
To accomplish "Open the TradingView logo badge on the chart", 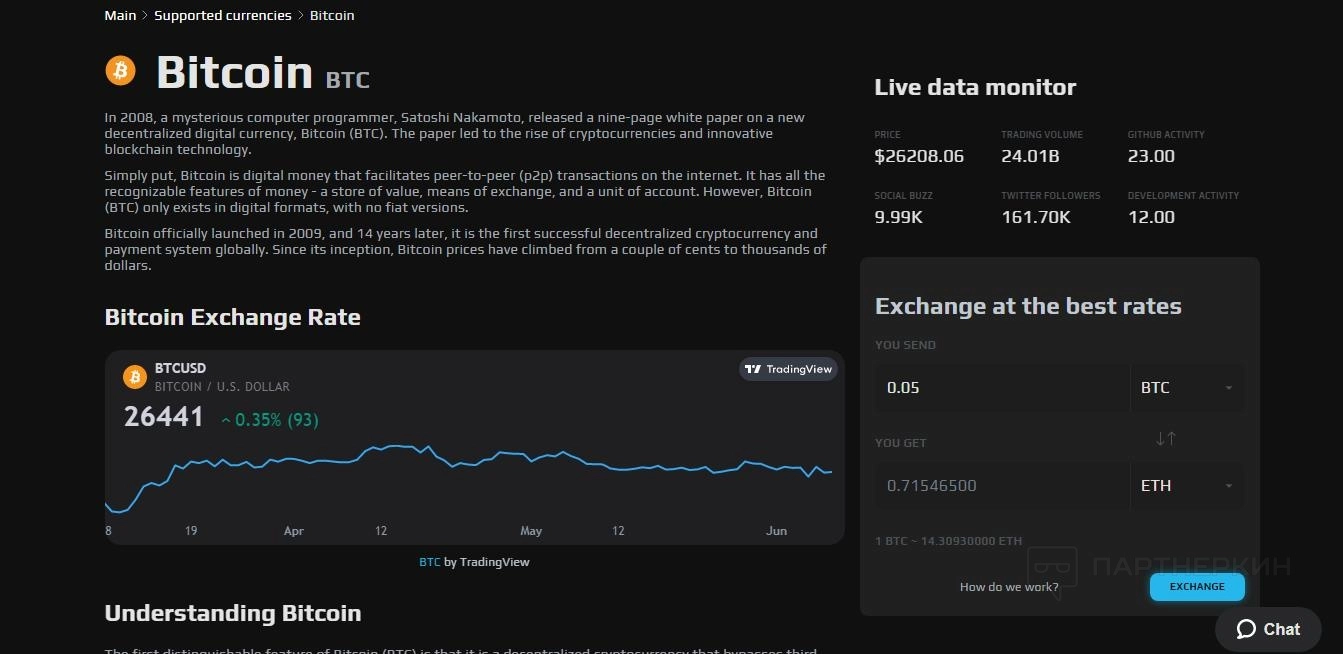I will (x=789, y=369).
